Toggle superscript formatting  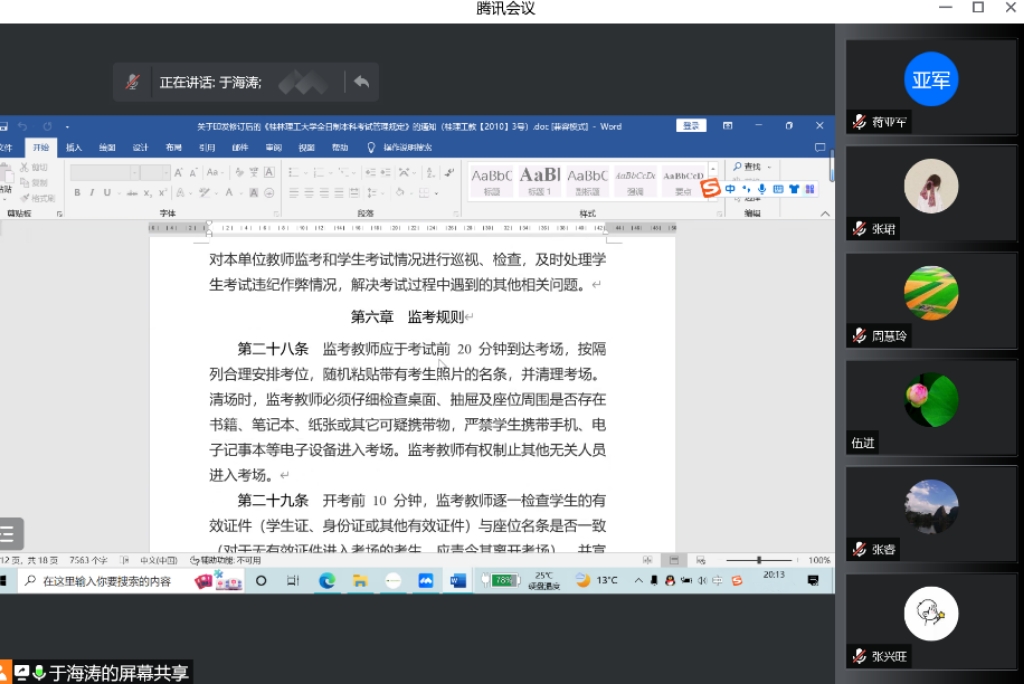pos(160,193)
